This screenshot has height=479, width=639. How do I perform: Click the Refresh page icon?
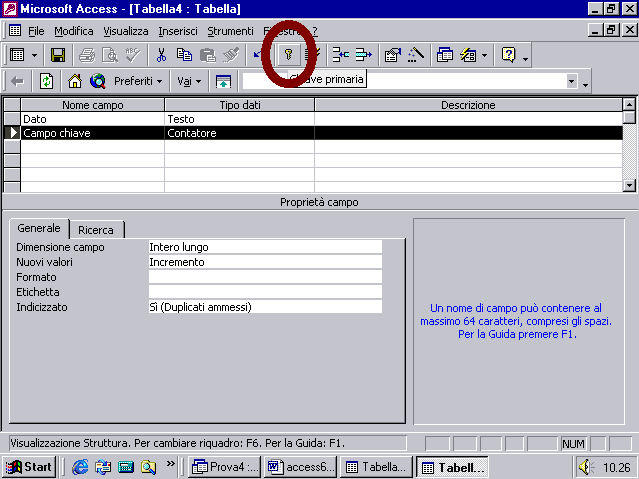coord(46,81)
